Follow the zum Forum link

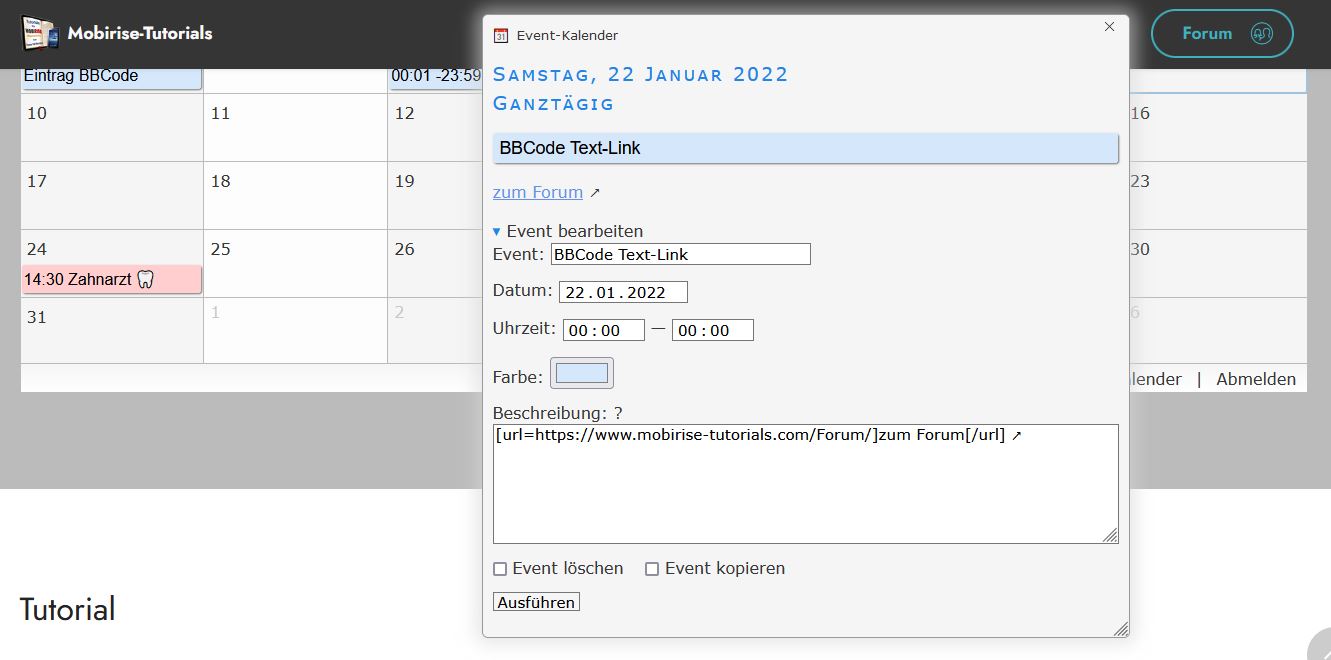pyautogui.click(x=537, y=192)
